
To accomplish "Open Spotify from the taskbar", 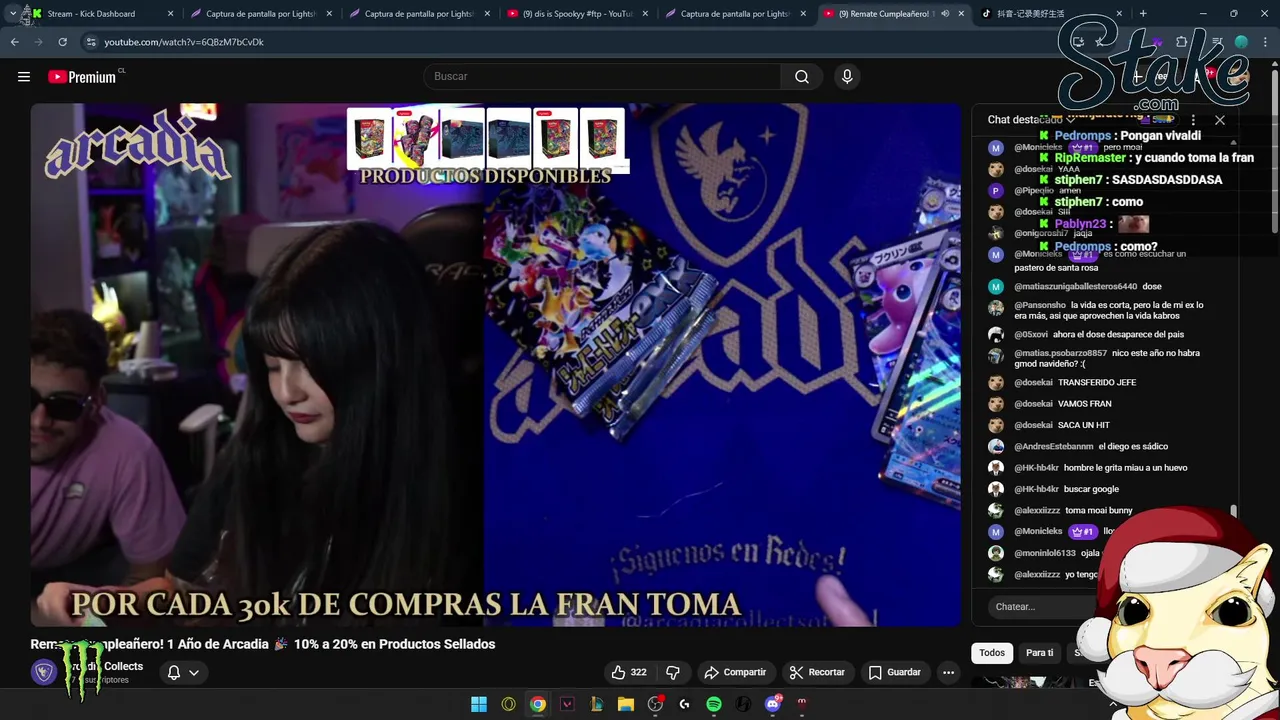I will coord(714,704).
